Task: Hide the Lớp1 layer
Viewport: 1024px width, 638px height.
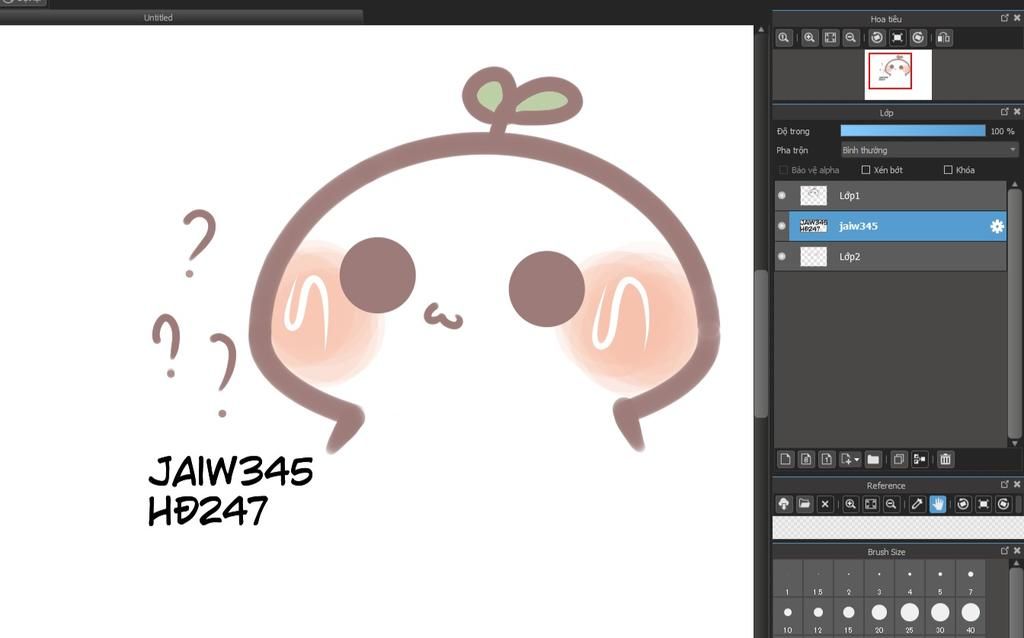Action: [782, 195]
